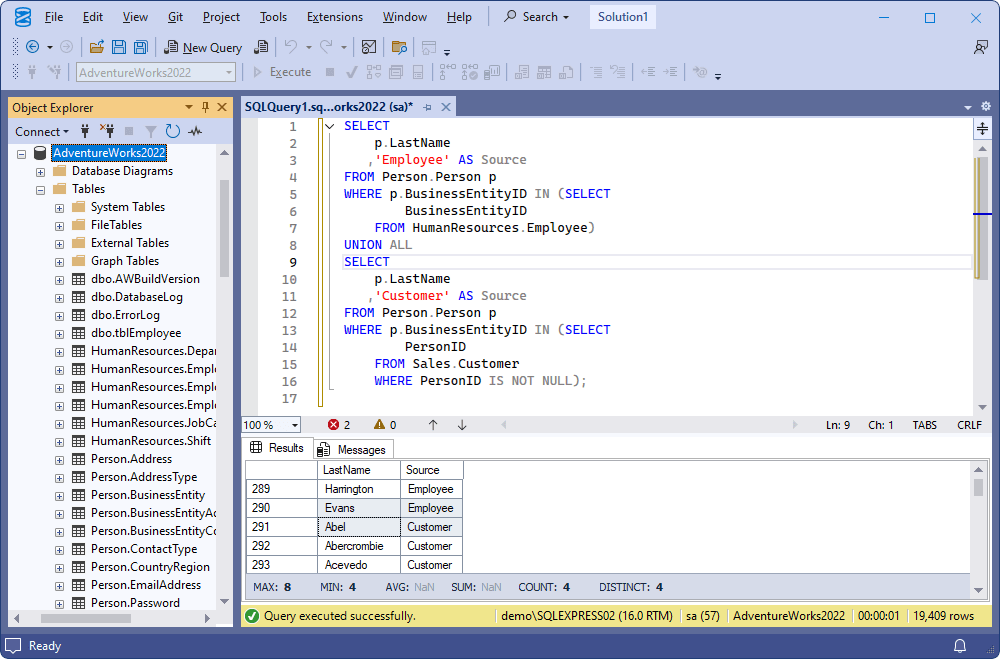The height and width of the screenshot is (659, 1000).
Task: Close the Object Explorer panel
Action: (222, 107)
